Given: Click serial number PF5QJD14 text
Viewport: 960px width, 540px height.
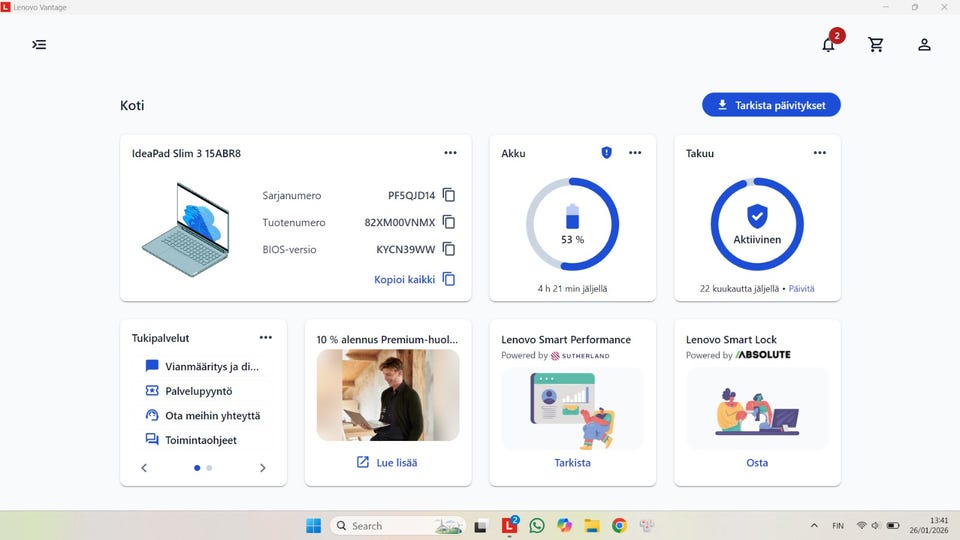Looking at the screenshot, I should pyautogui.click(x=411, y=195).
